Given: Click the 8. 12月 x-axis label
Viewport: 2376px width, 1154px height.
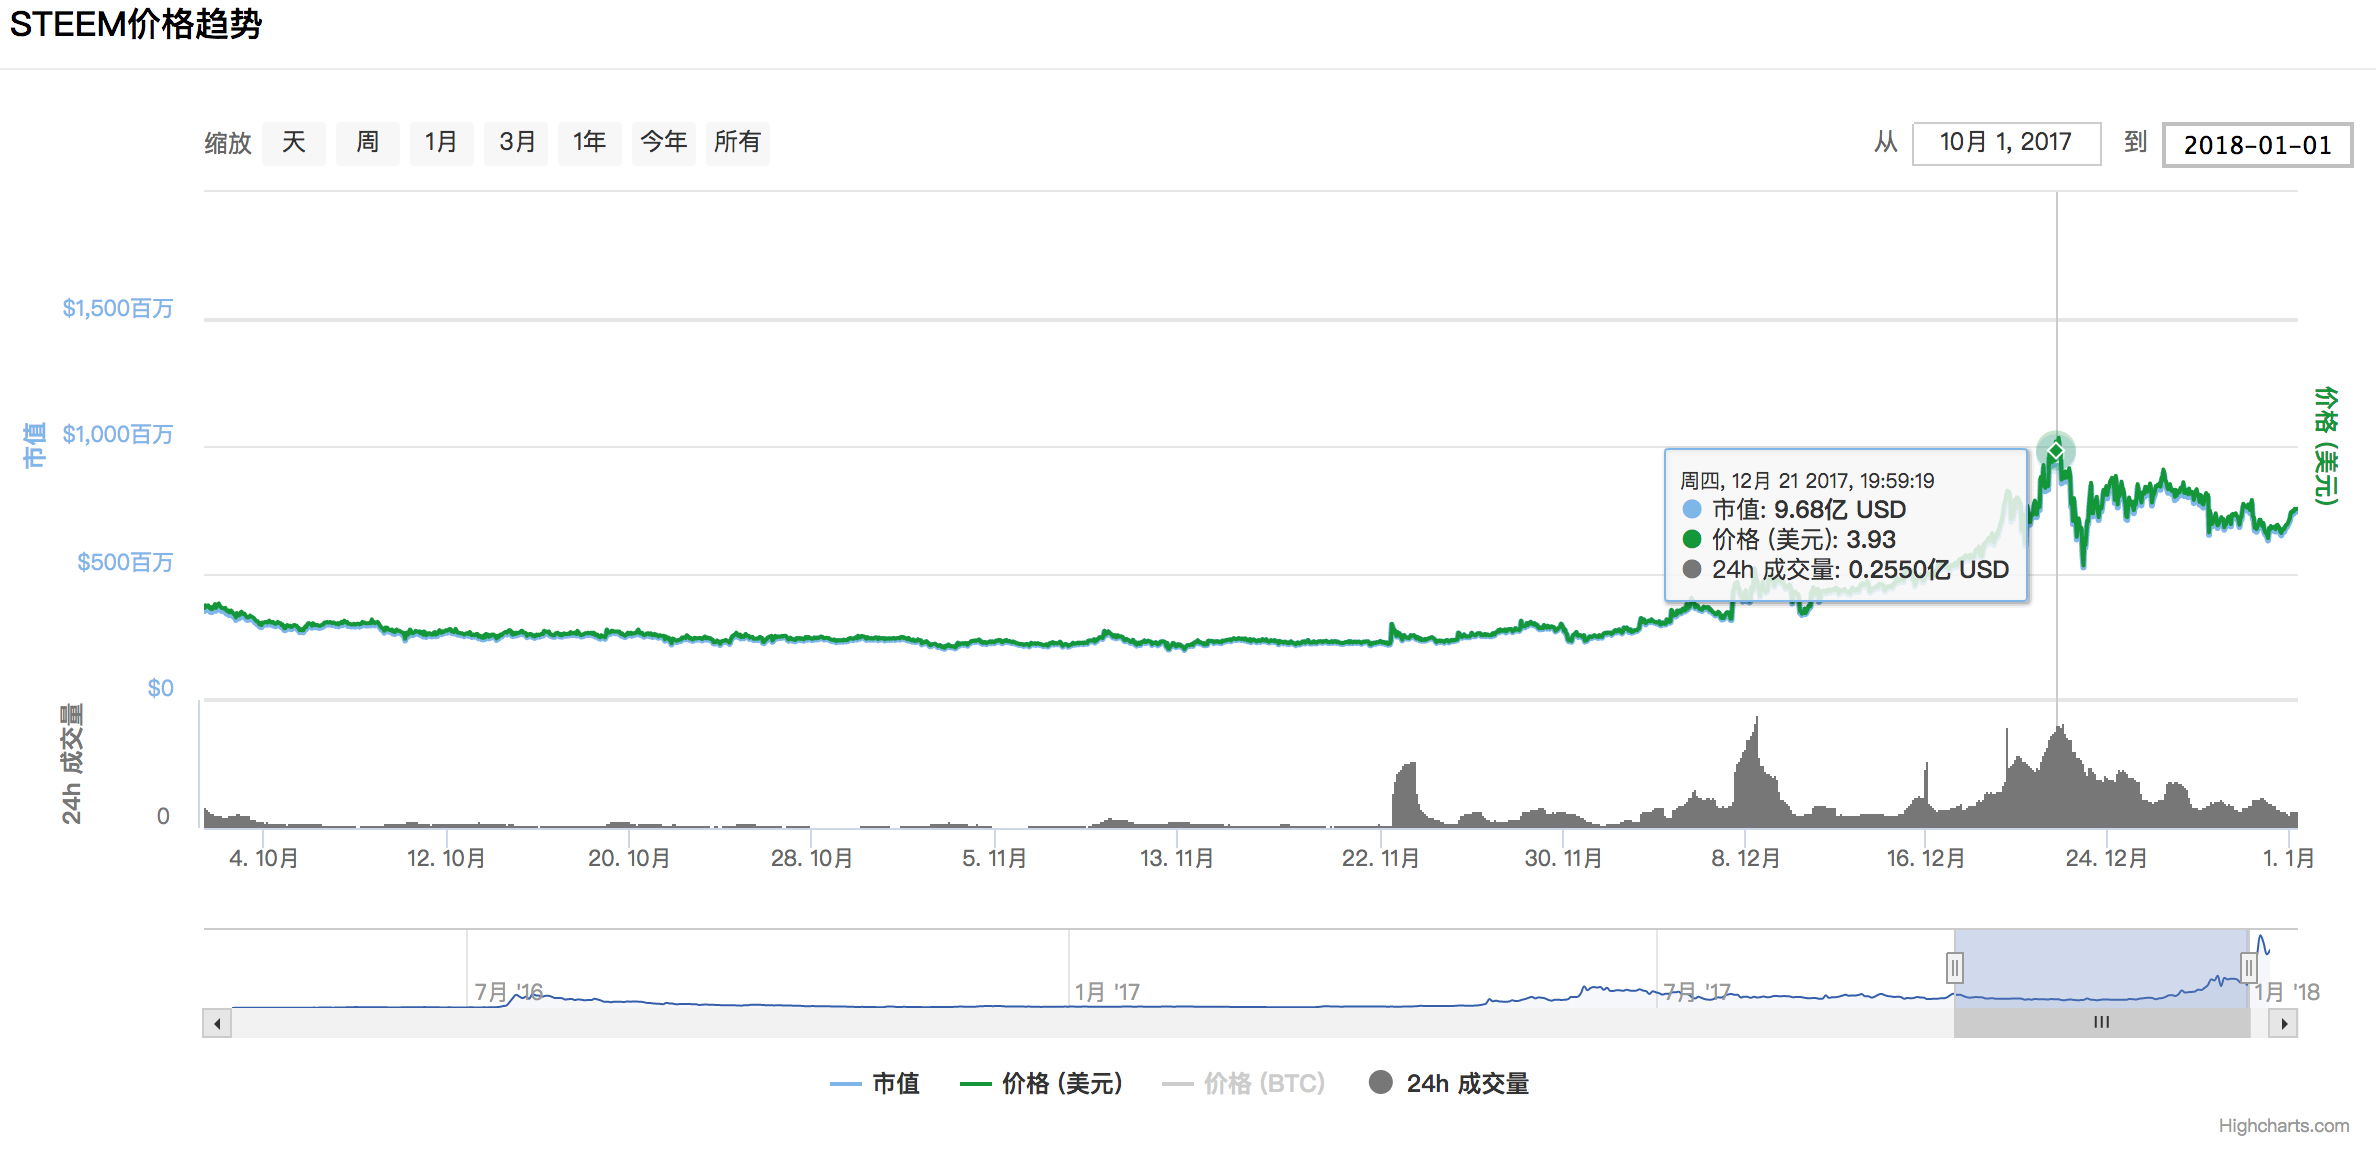Looking at the screenshot, I should [x=1745, y=858].
